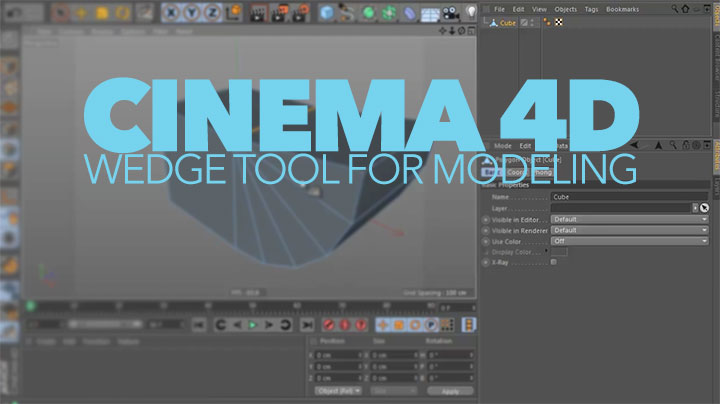Click viewport maximize toggle icon
The width and height of the screenshot is (720, 404).
[471, 31]
